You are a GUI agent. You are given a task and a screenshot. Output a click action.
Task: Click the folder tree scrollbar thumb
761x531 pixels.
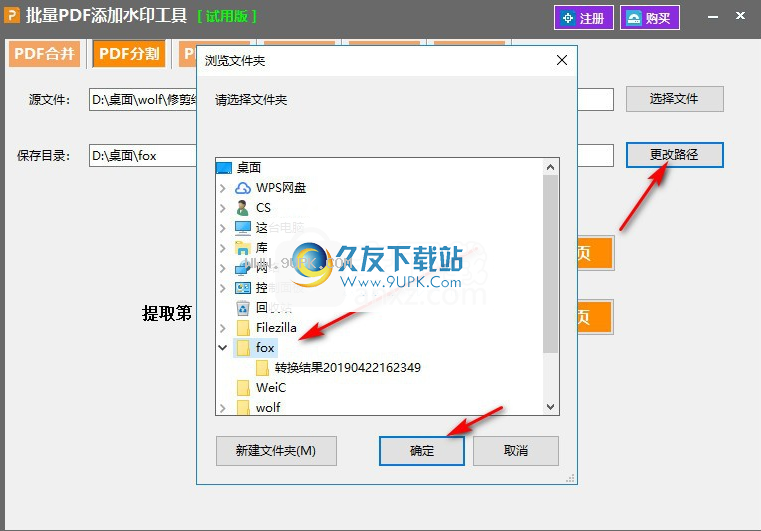(x=550, y=264)
